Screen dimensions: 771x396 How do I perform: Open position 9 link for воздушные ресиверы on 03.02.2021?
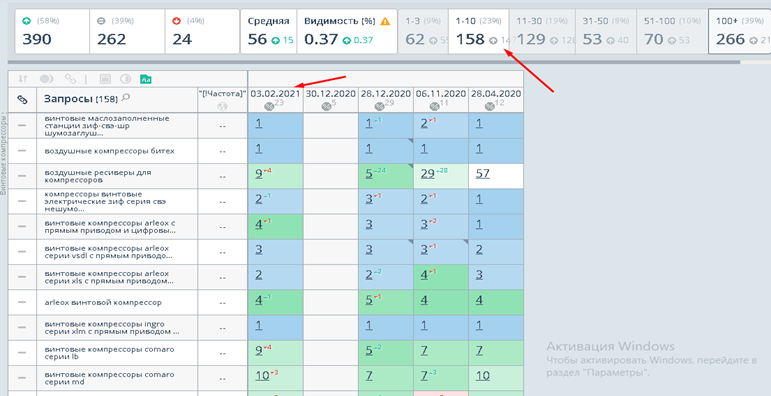tap(259, 174)
